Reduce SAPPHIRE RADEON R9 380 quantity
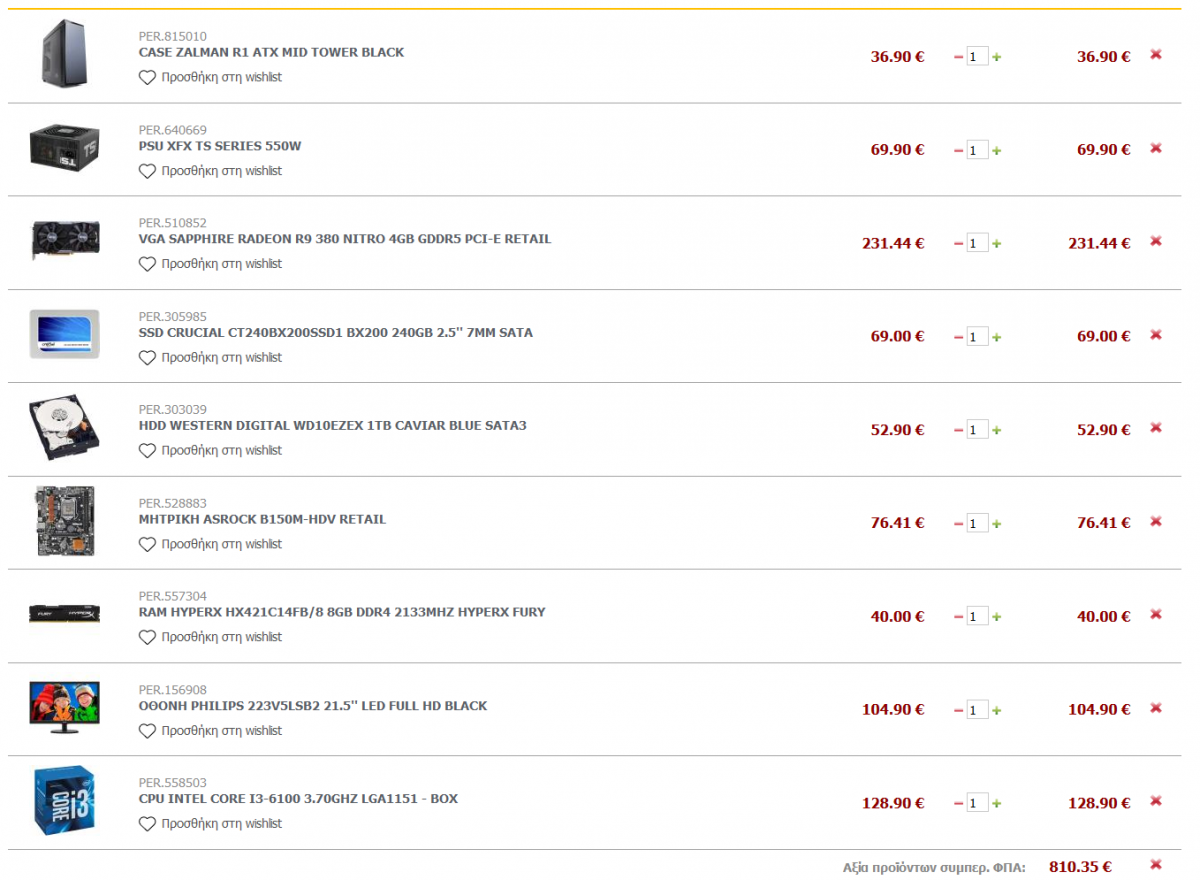Screen dimensions: 1200x880 coord(958,243)
